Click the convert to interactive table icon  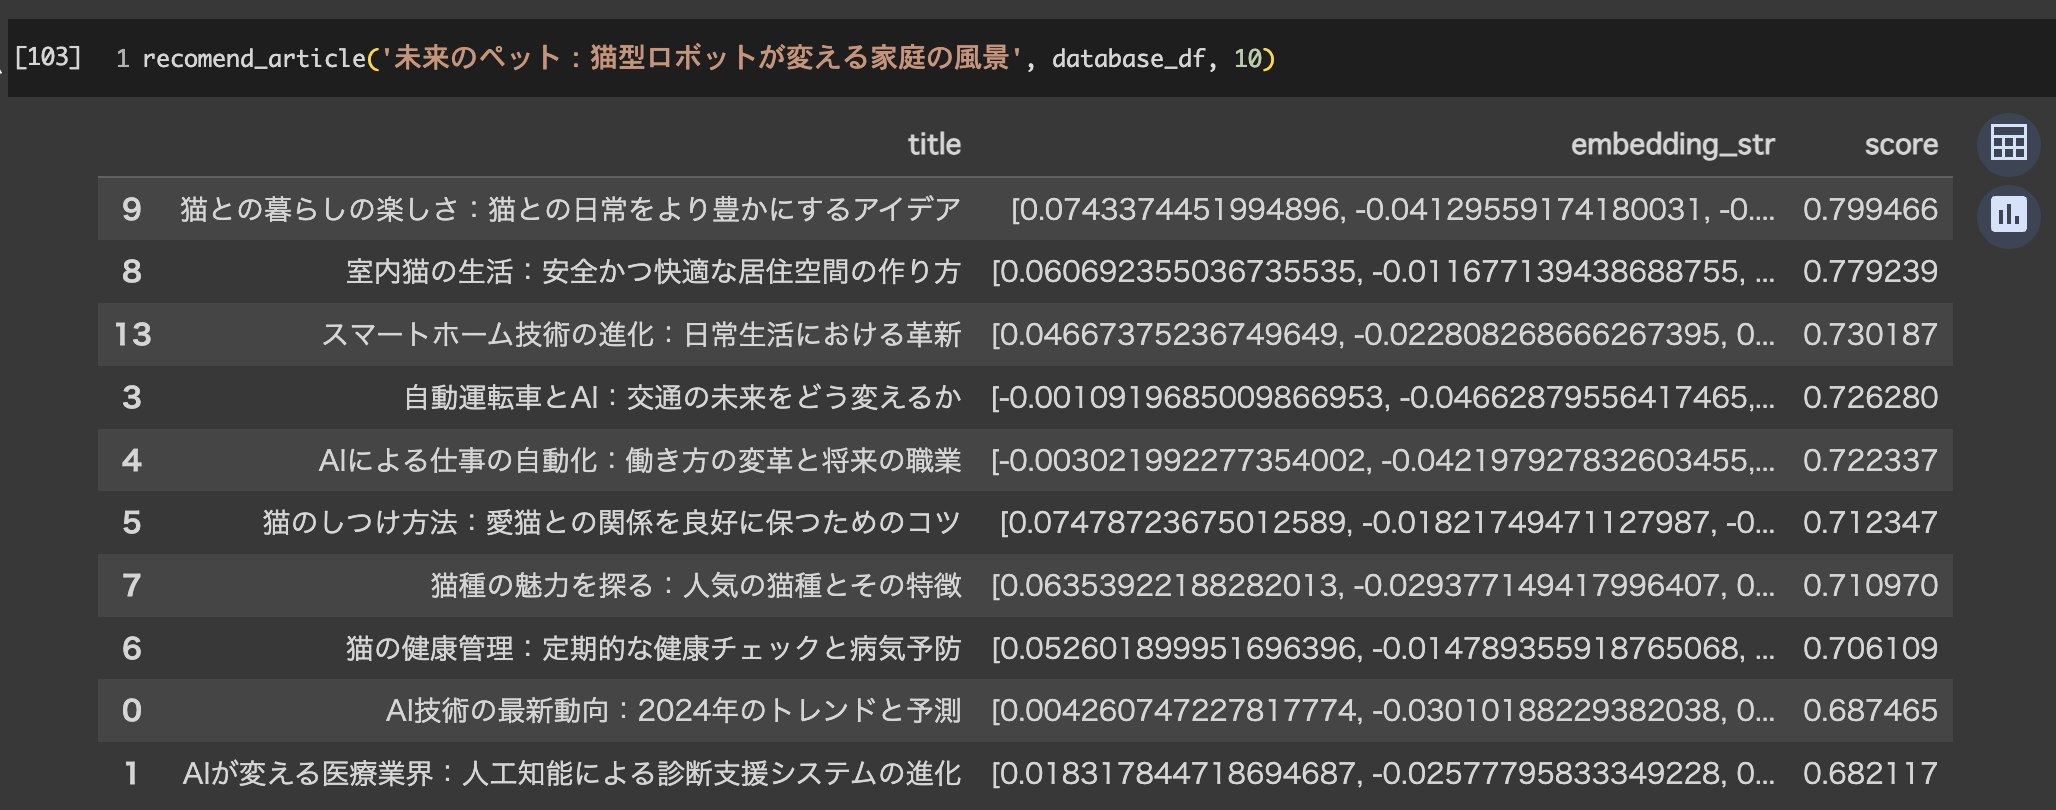2008,144
